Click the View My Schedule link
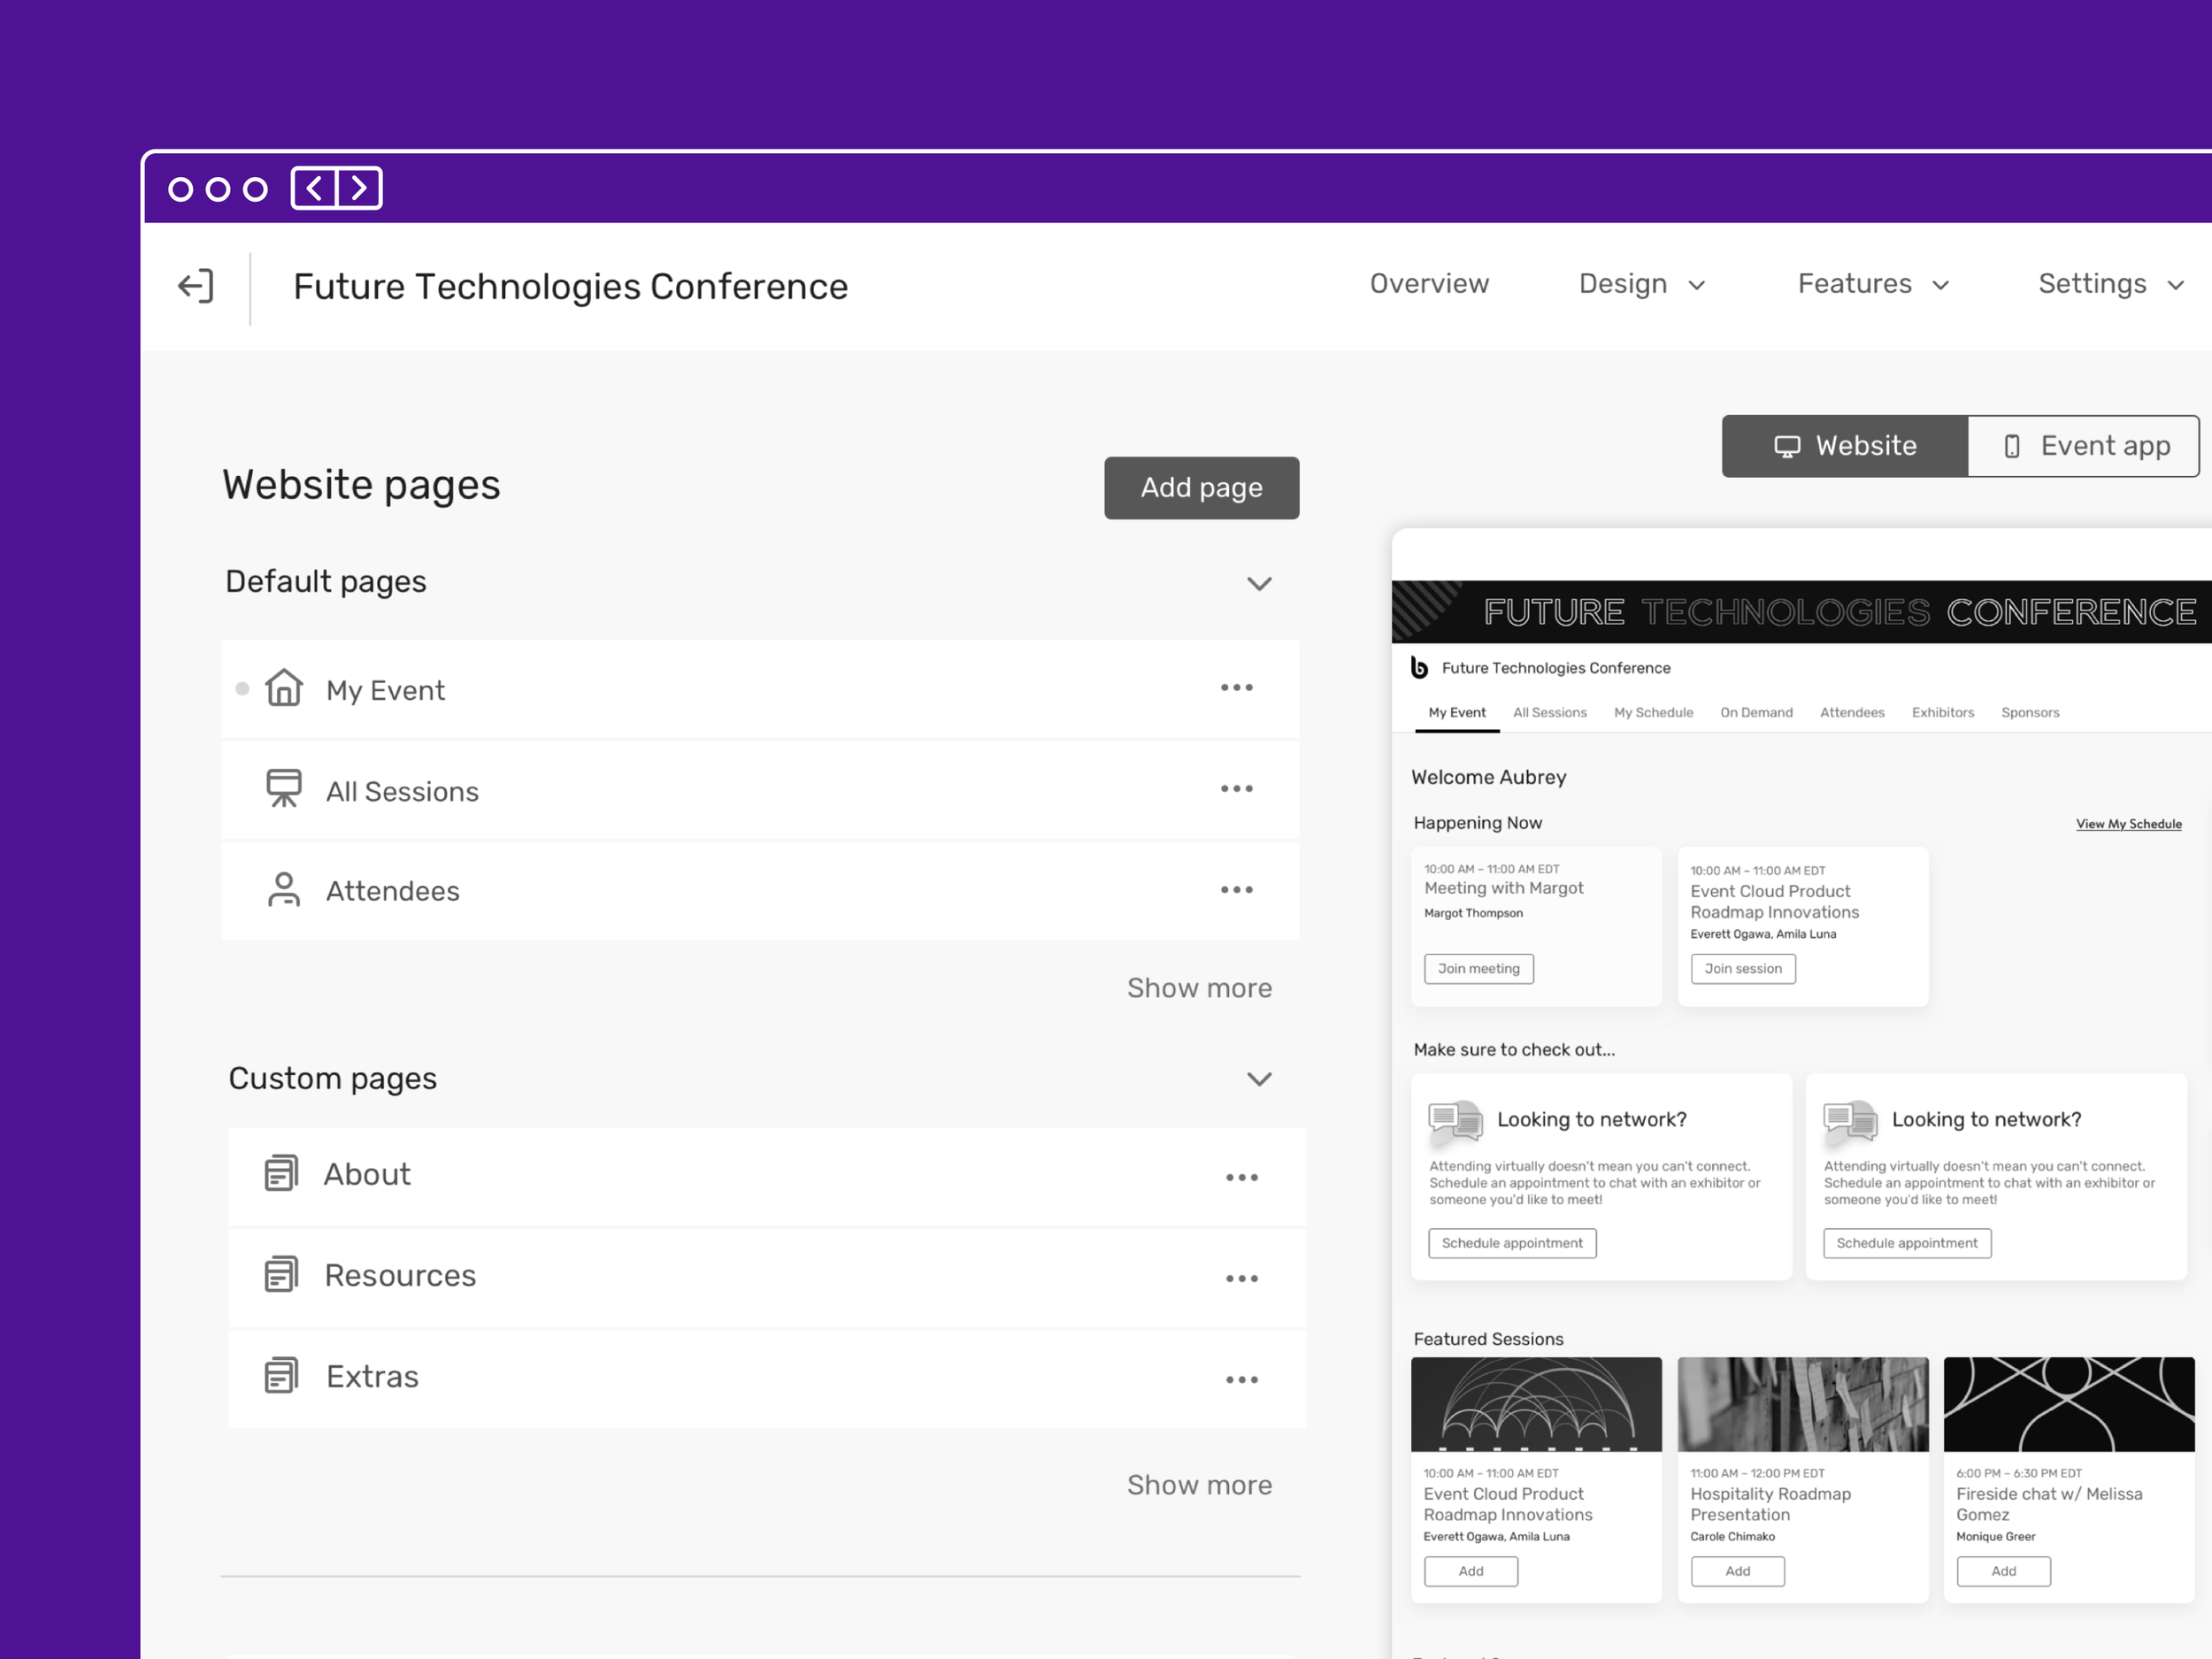Image resolution: width=2212 pixels, height=1659 pixels. pos(2128,824)
